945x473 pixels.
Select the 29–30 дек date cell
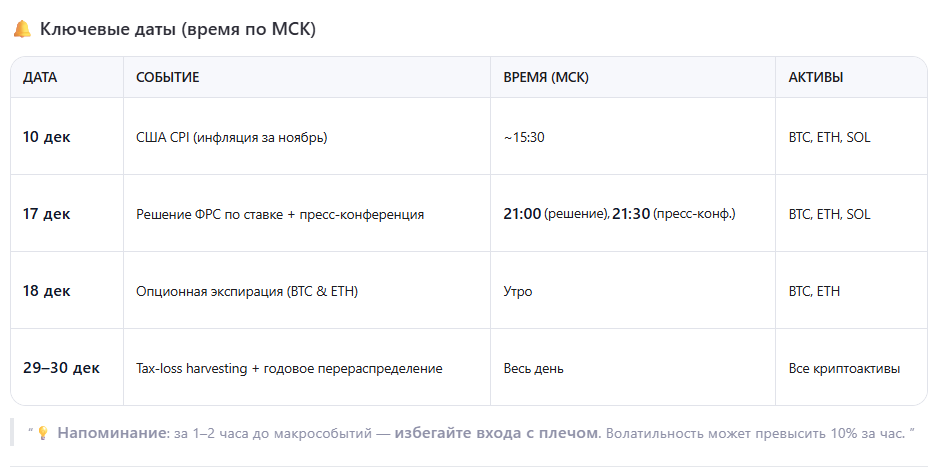pos(61,368)
